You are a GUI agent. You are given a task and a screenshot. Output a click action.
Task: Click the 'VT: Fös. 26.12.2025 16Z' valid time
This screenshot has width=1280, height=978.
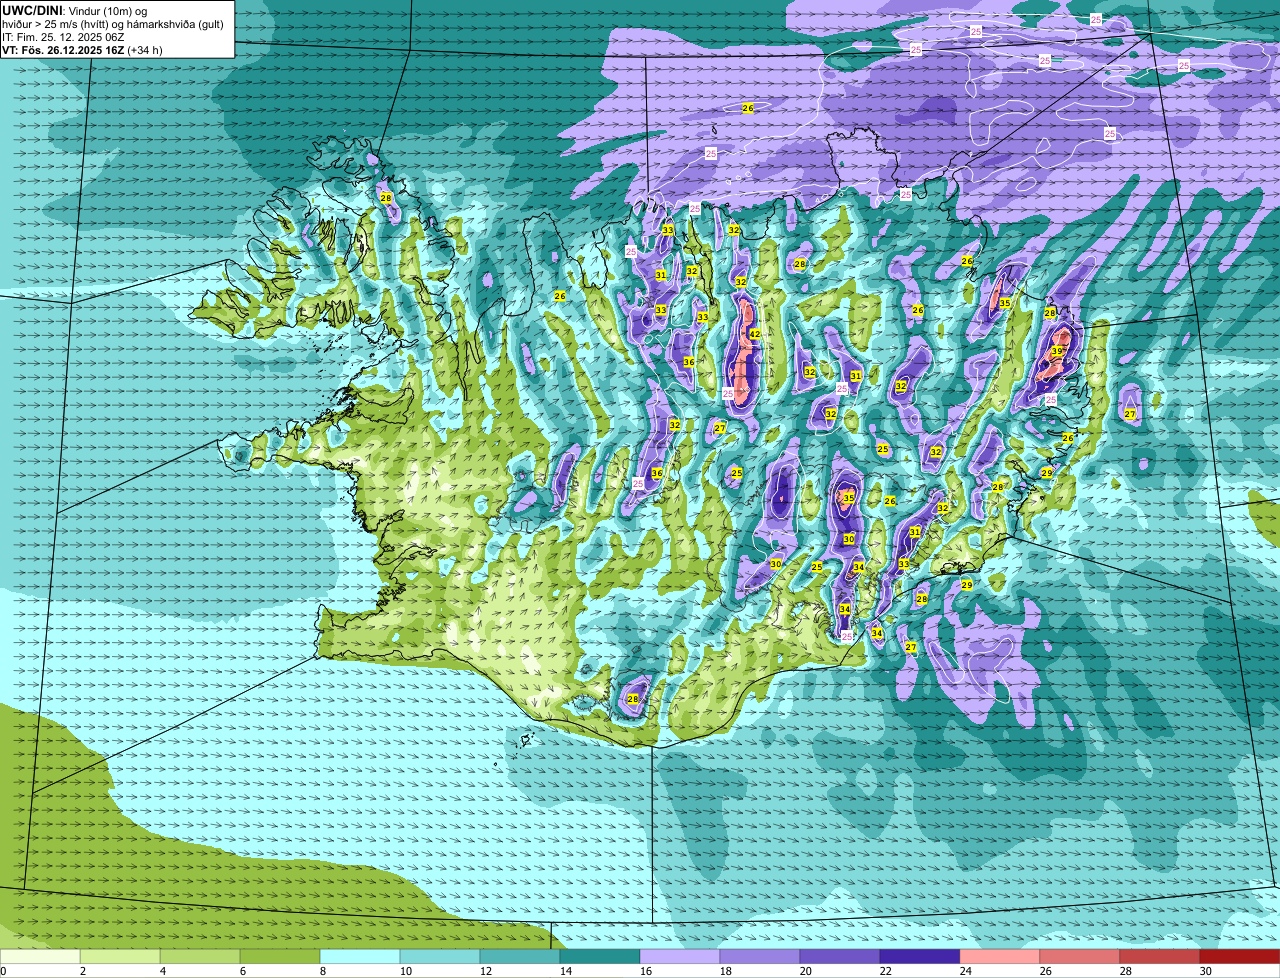(63, 50)
